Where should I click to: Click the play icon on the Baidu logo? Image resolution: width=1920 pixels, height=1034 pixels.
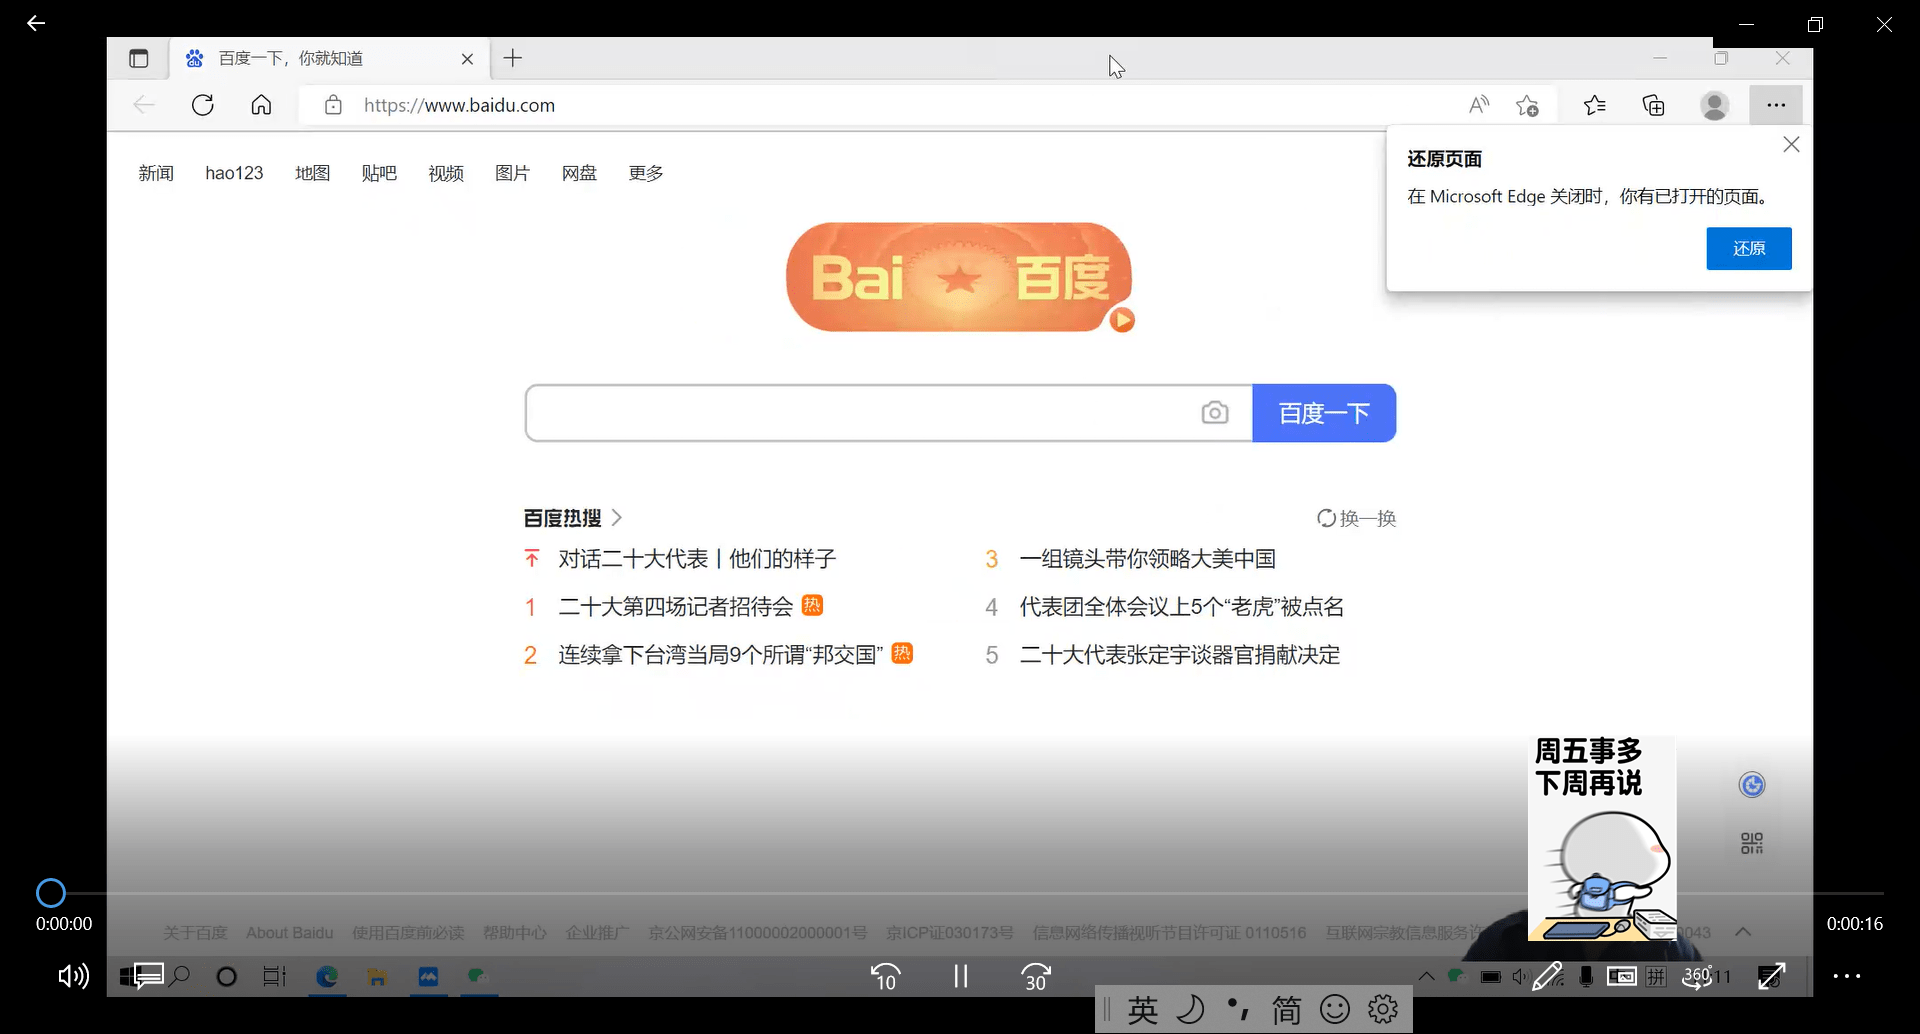point(1122,320)
